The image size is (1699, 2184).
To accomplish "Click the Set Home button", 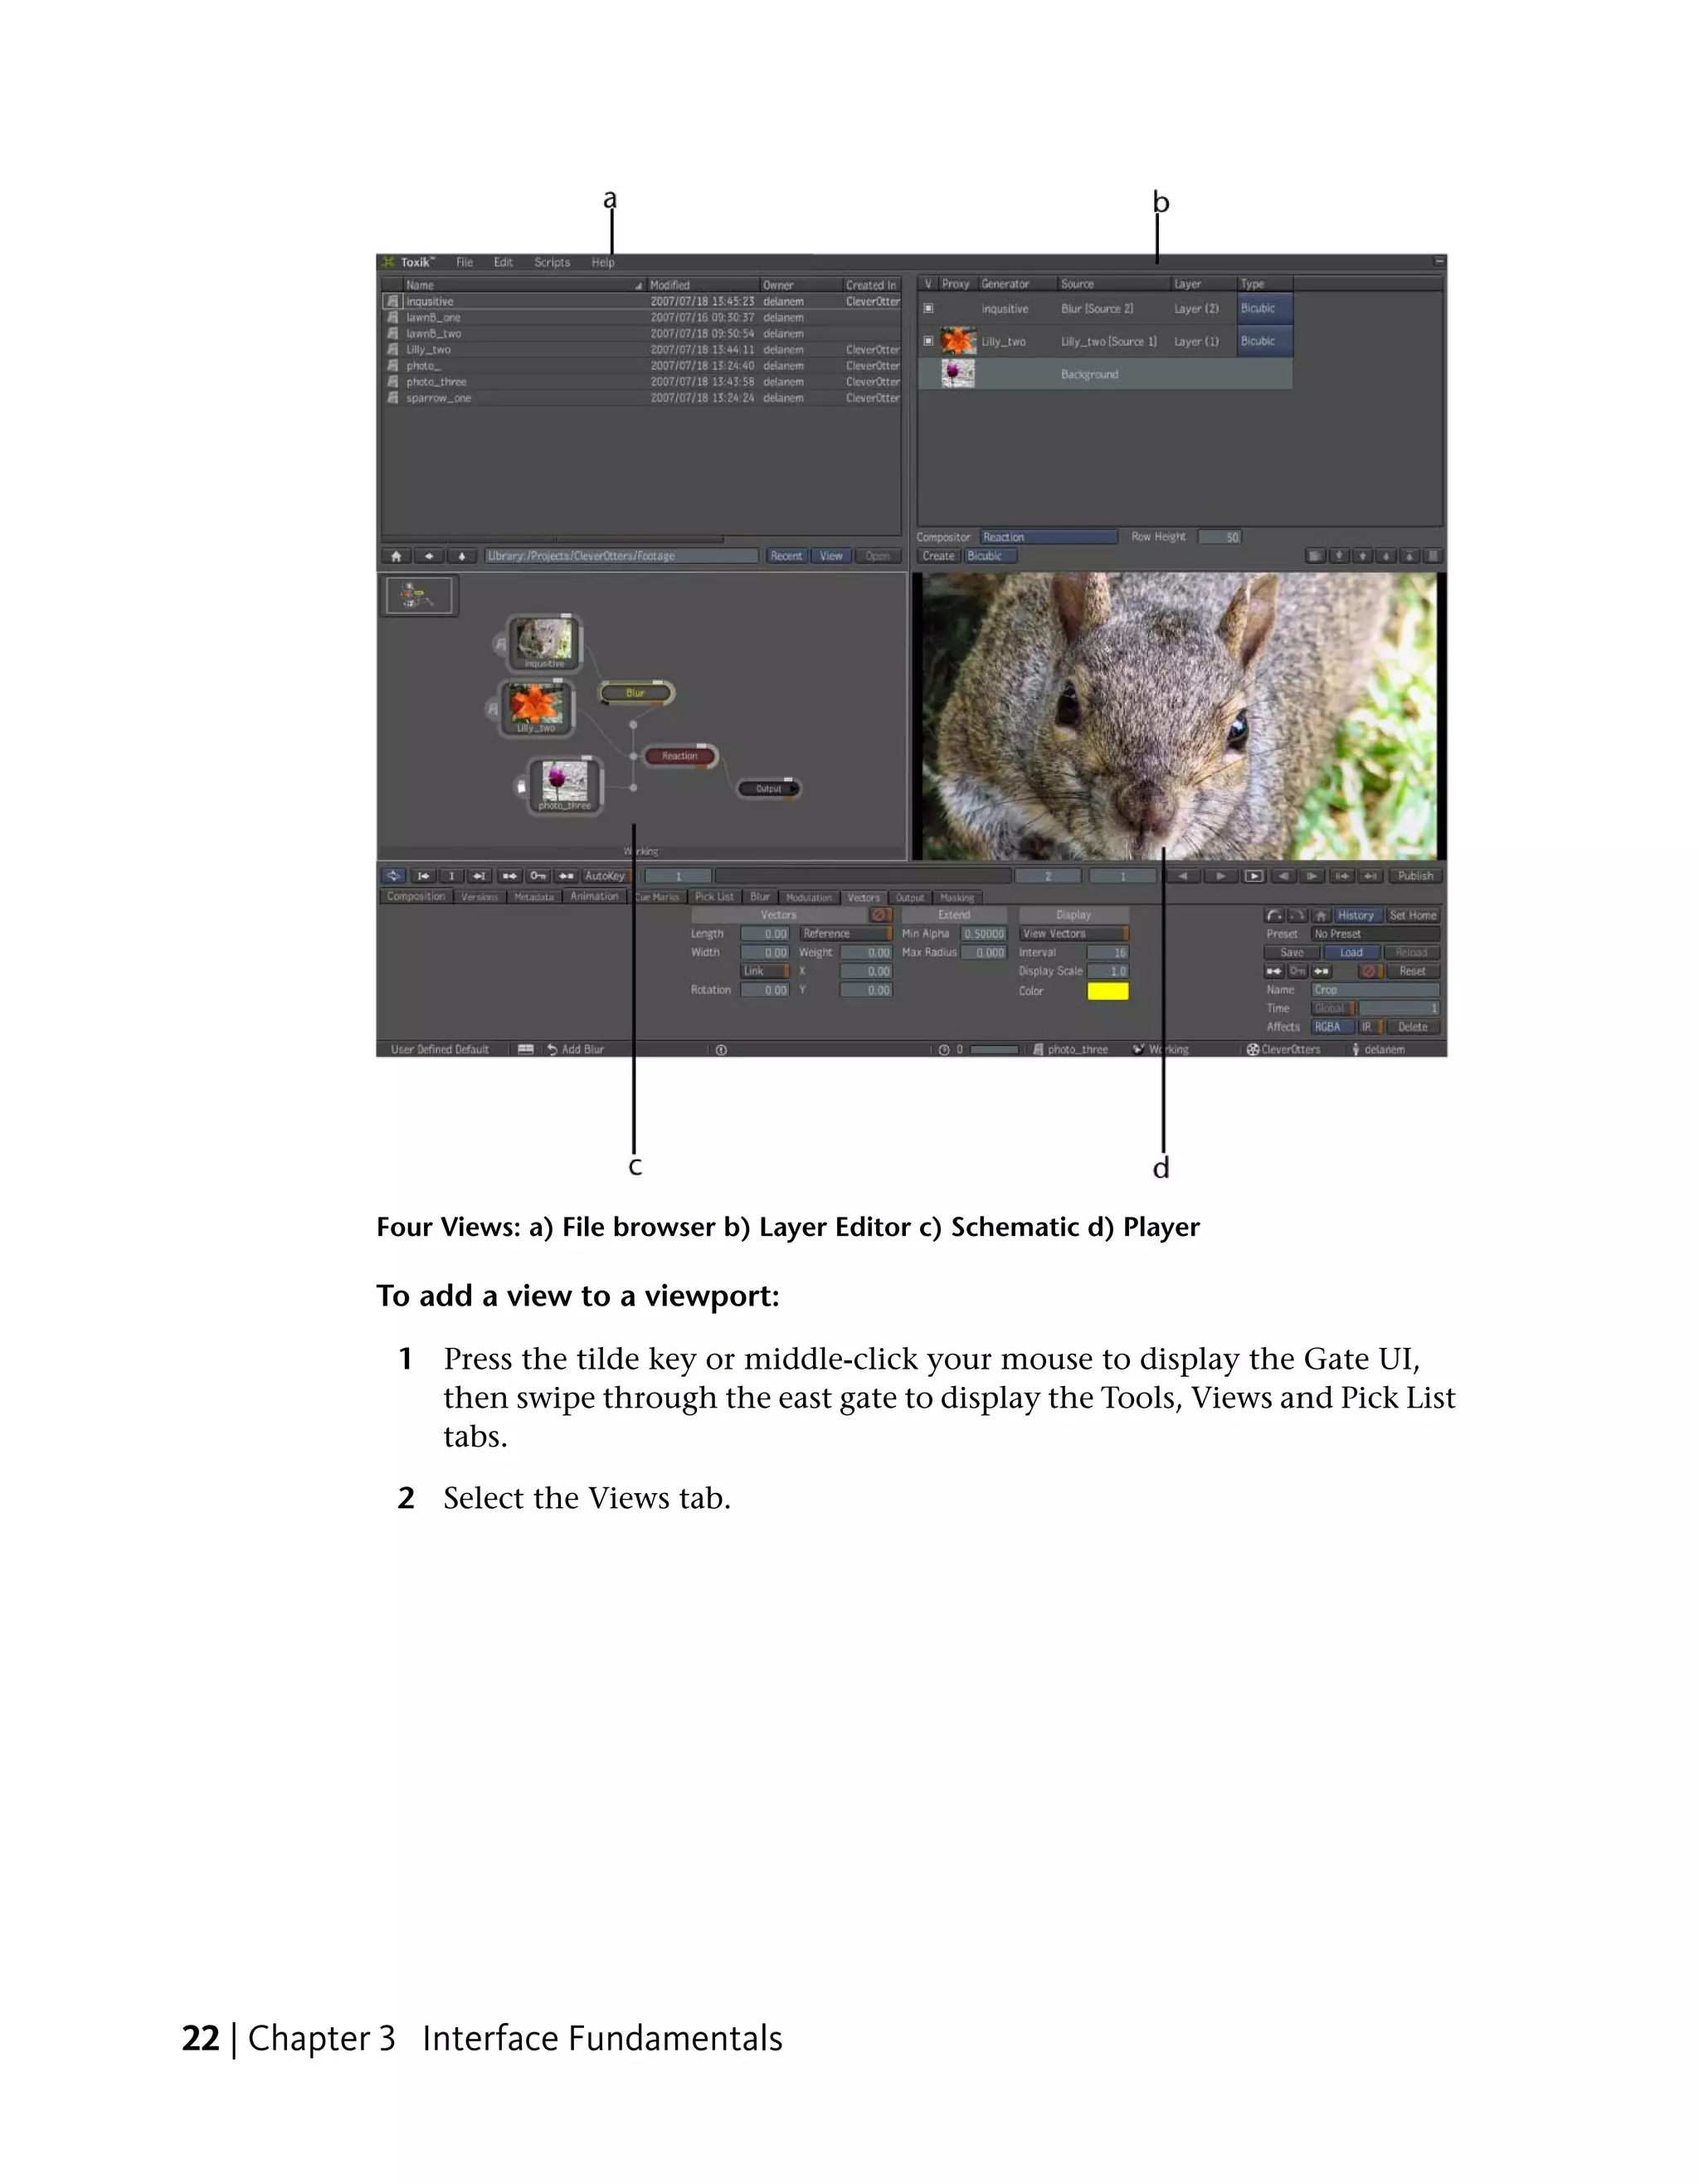I will click(x=1413, y=915).
